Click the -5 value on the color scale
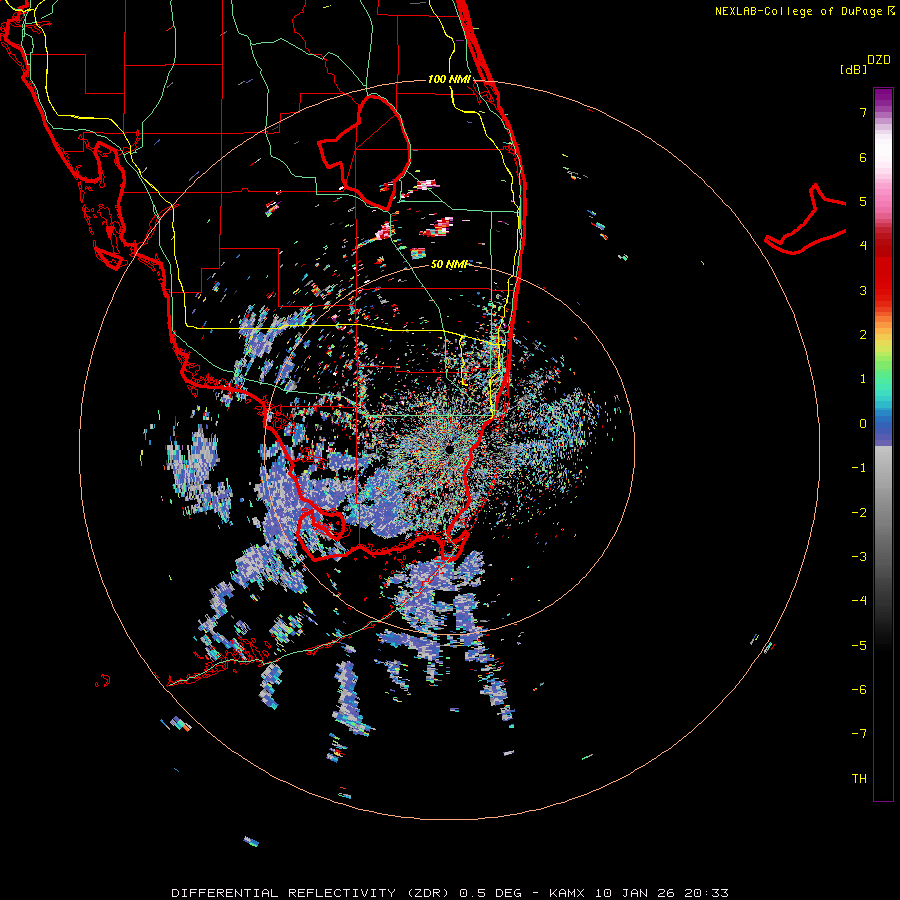900x900 pixels. click(859, 646)
